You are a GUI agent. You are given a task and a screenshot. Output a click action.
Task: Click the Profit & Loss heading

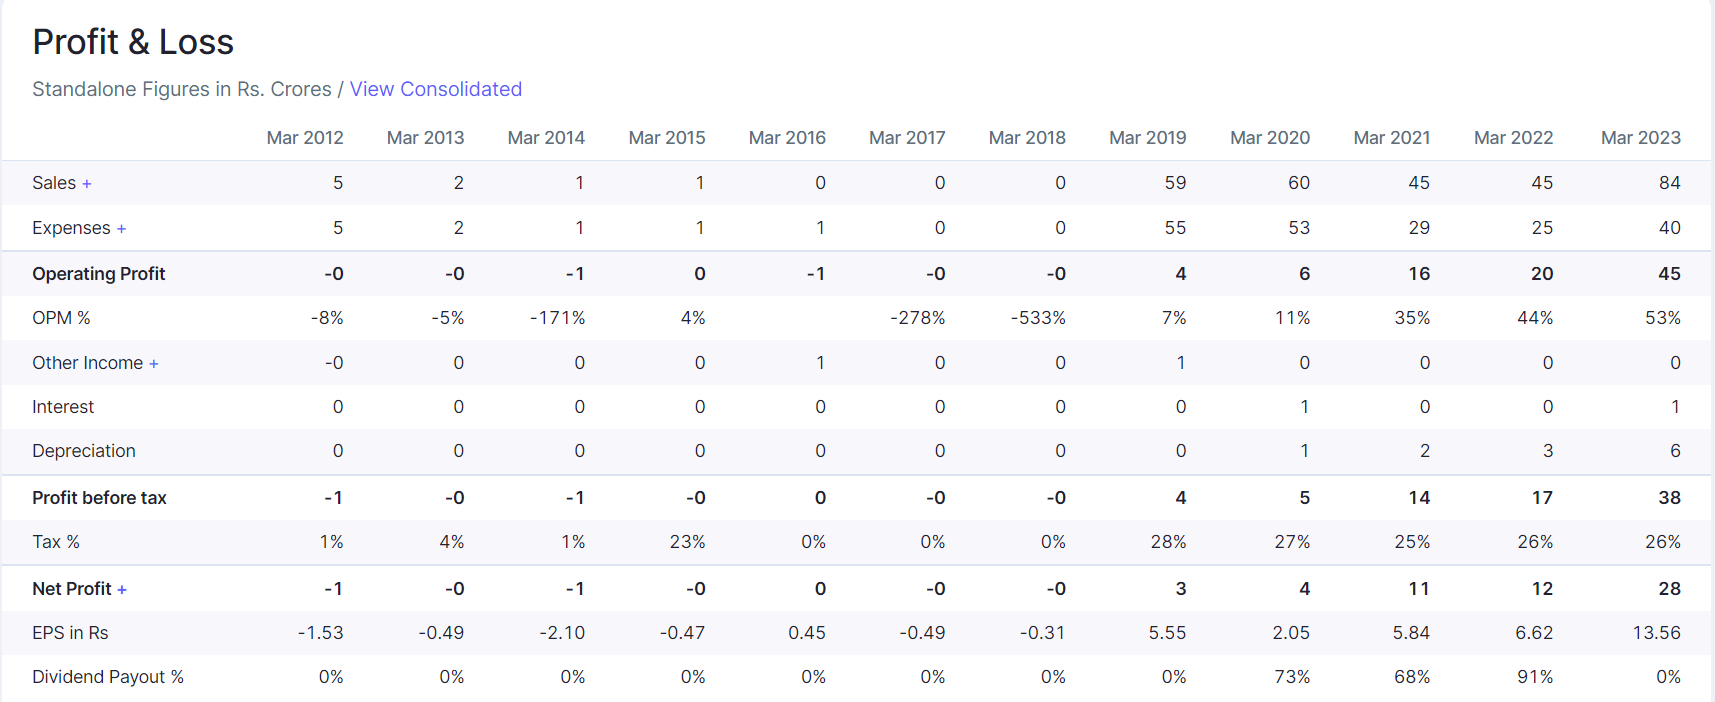133,42
